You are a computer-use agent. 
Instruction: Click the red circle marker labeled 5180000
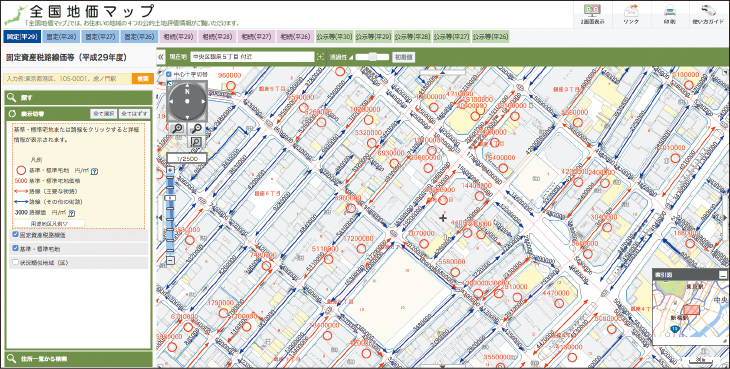(690, 85)
